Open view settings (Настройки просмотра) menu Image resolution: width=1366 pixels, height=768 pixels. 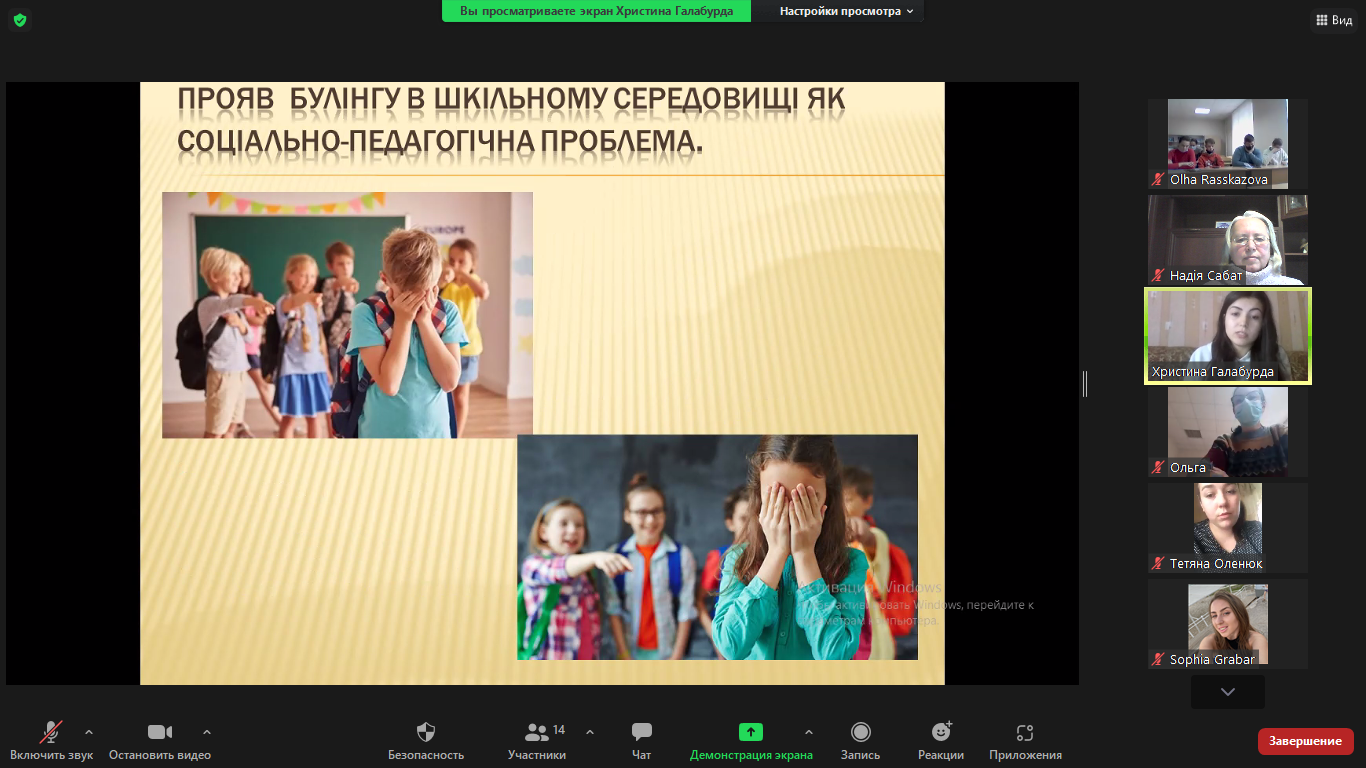(x=846, y=11)
